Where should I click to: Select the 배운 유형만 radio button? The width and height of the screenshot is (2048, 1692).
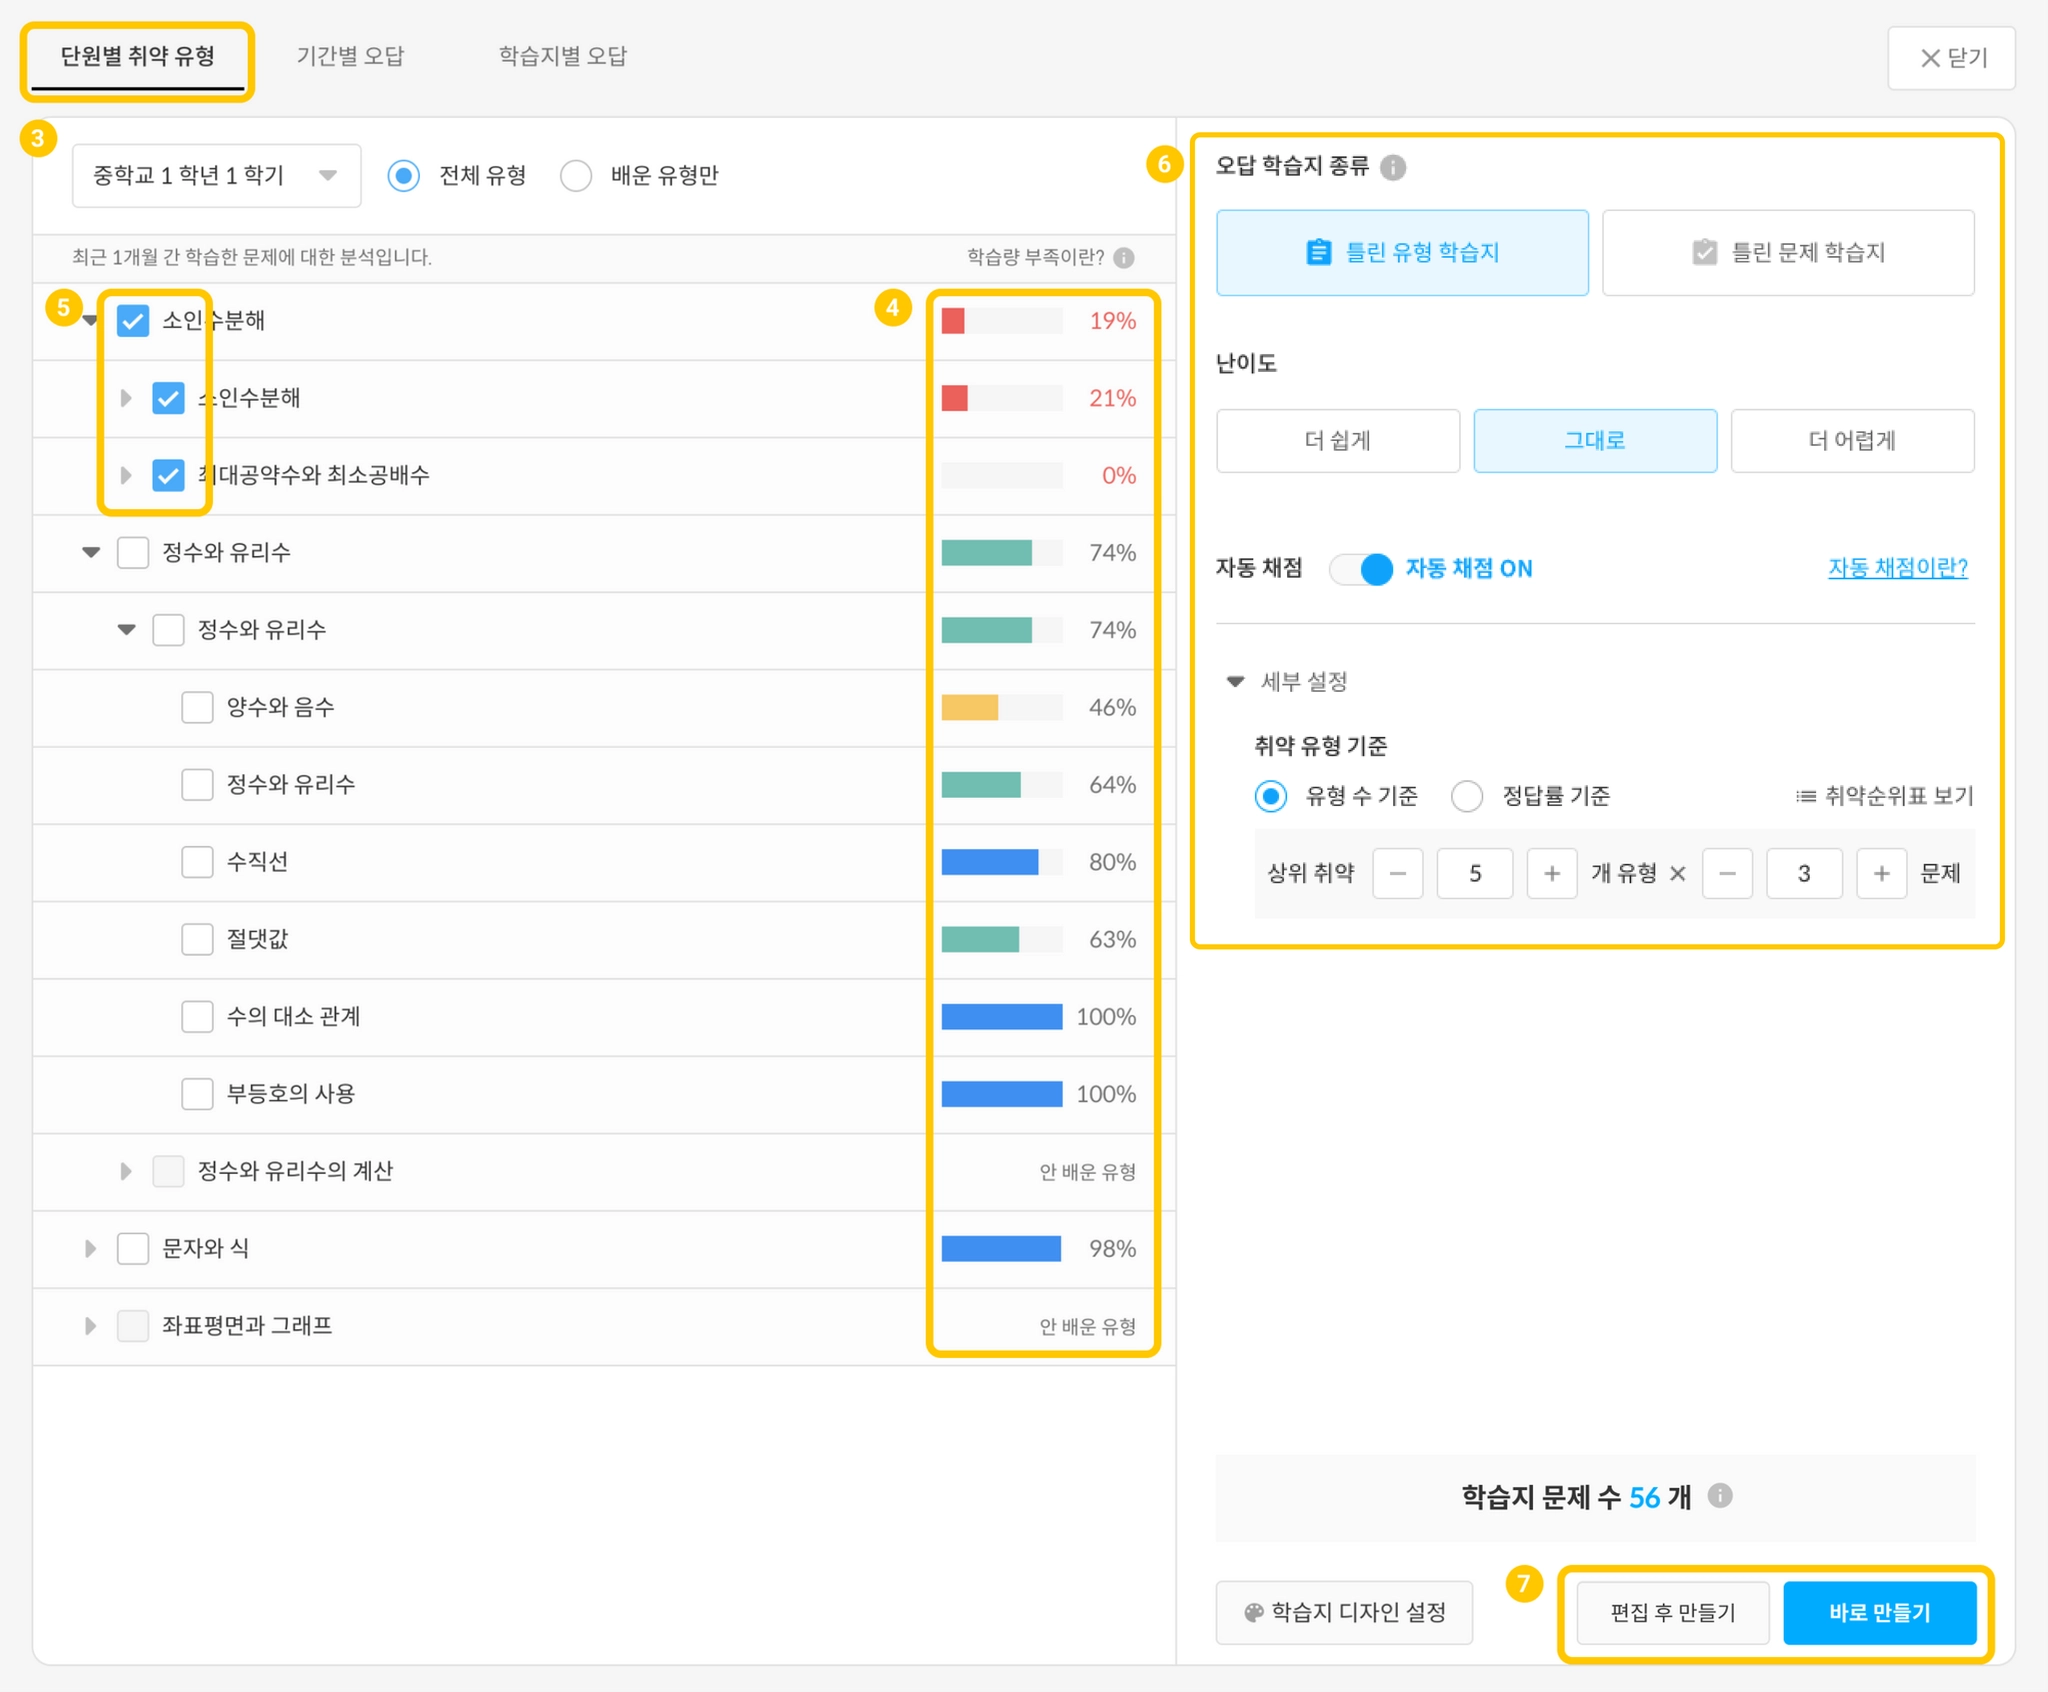coord(576,176)
